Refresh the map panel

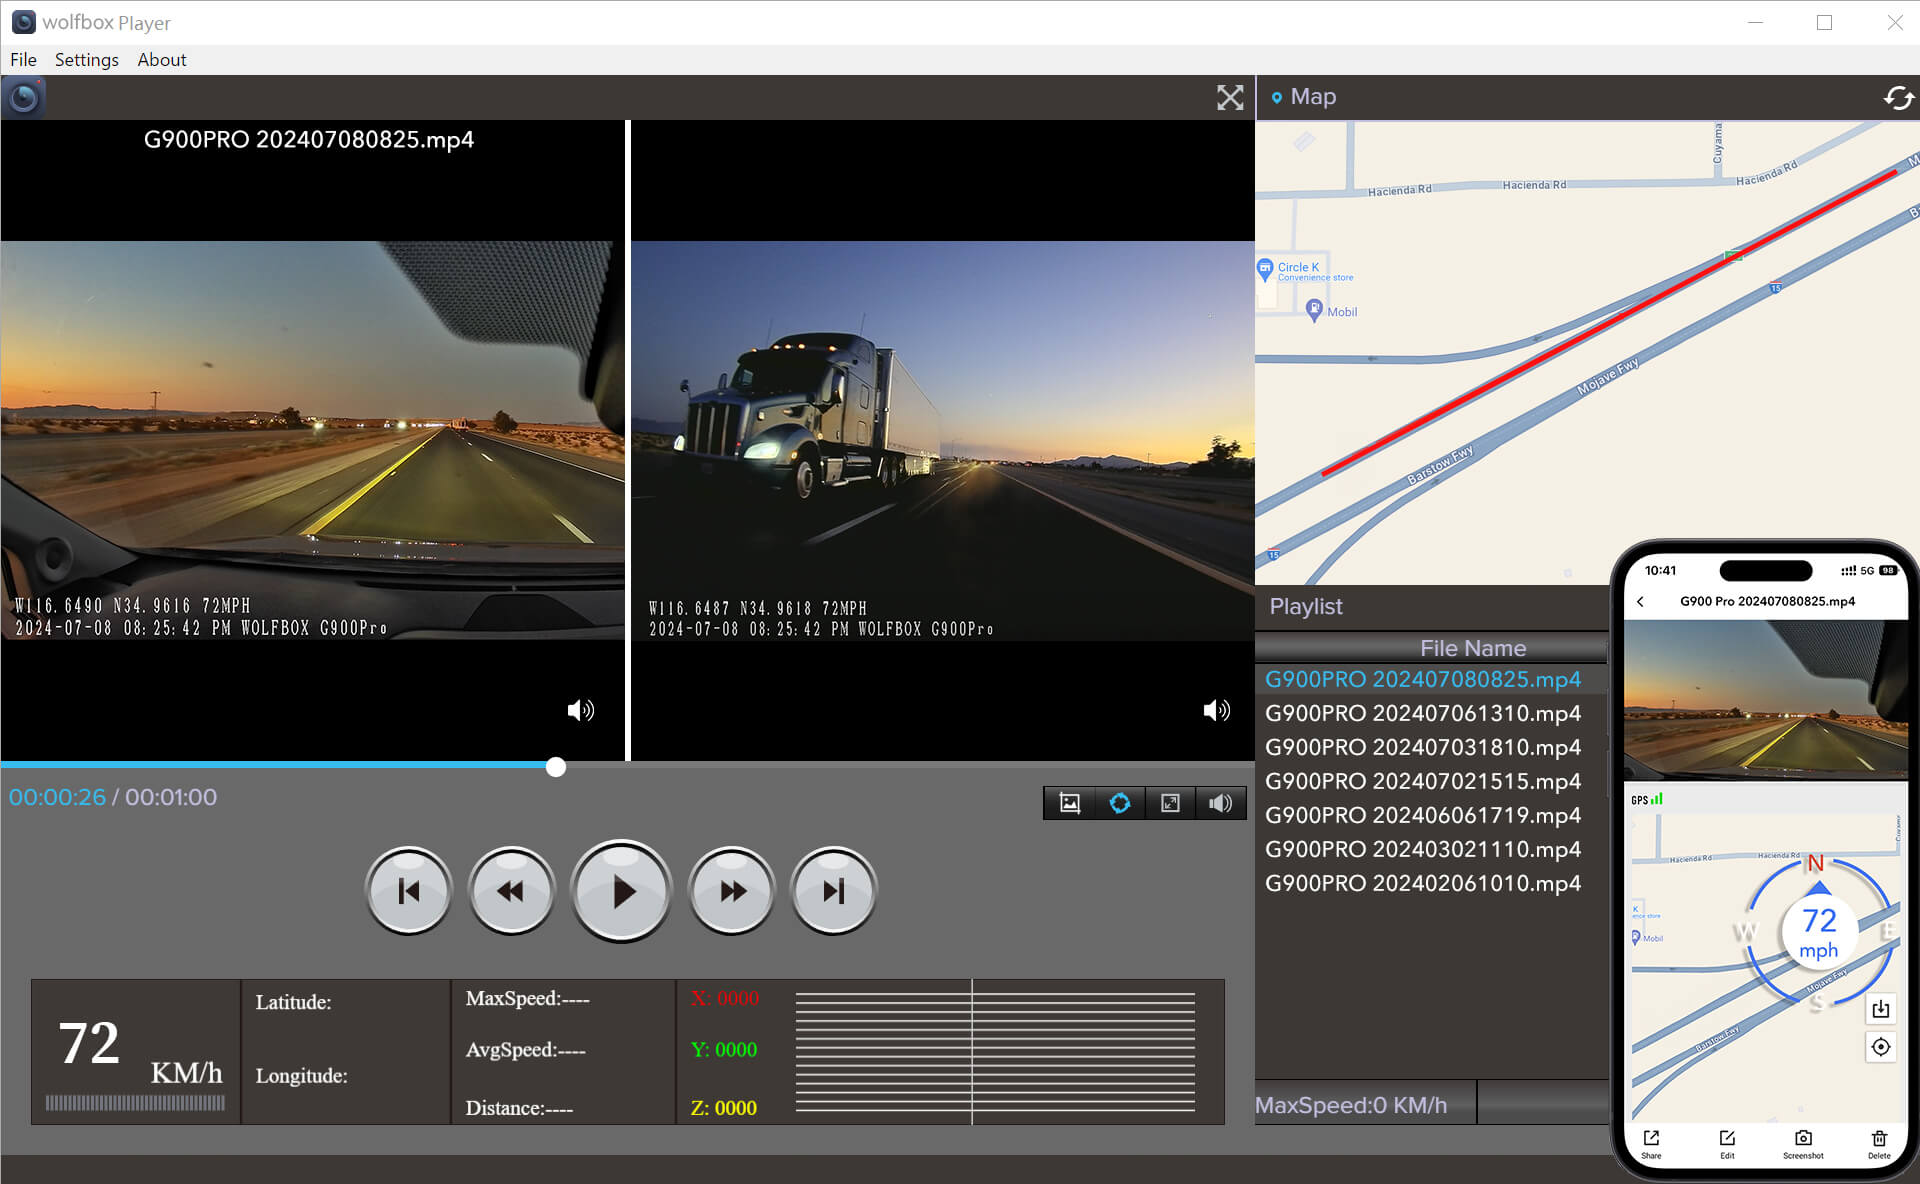click(x=1897, y=97)
